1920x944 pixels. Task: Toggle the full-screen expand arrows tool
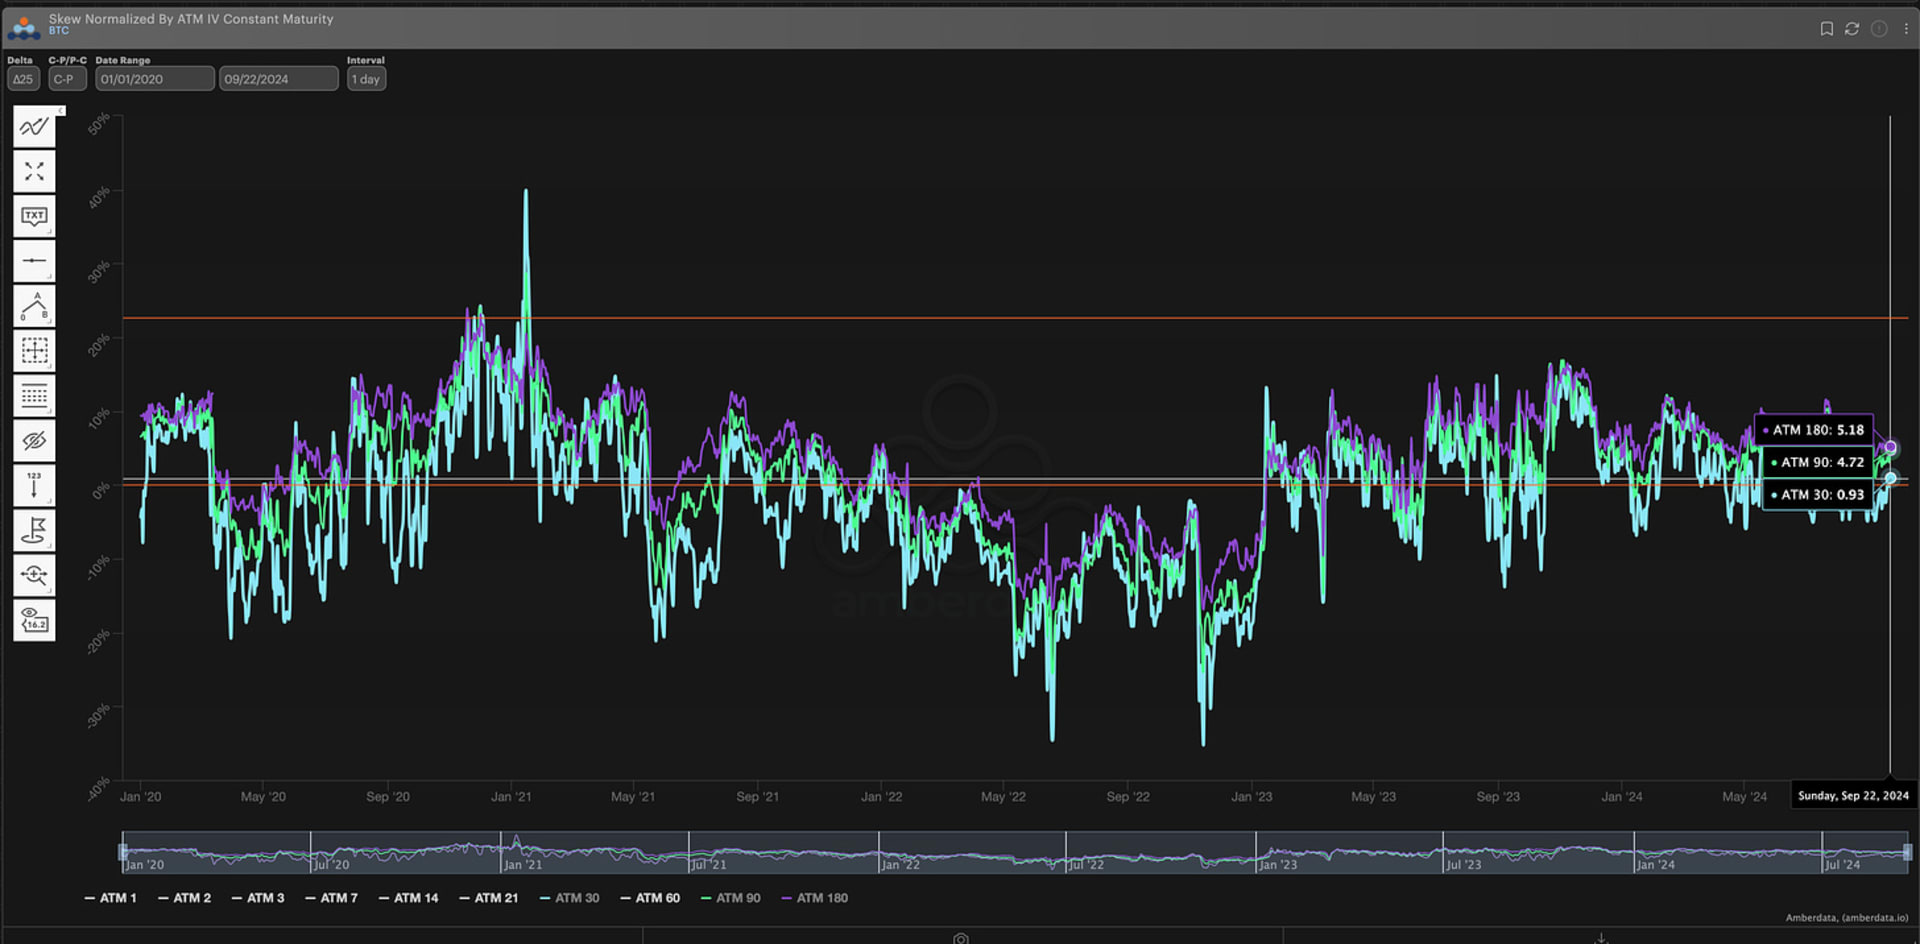click(x=34, y=172)
